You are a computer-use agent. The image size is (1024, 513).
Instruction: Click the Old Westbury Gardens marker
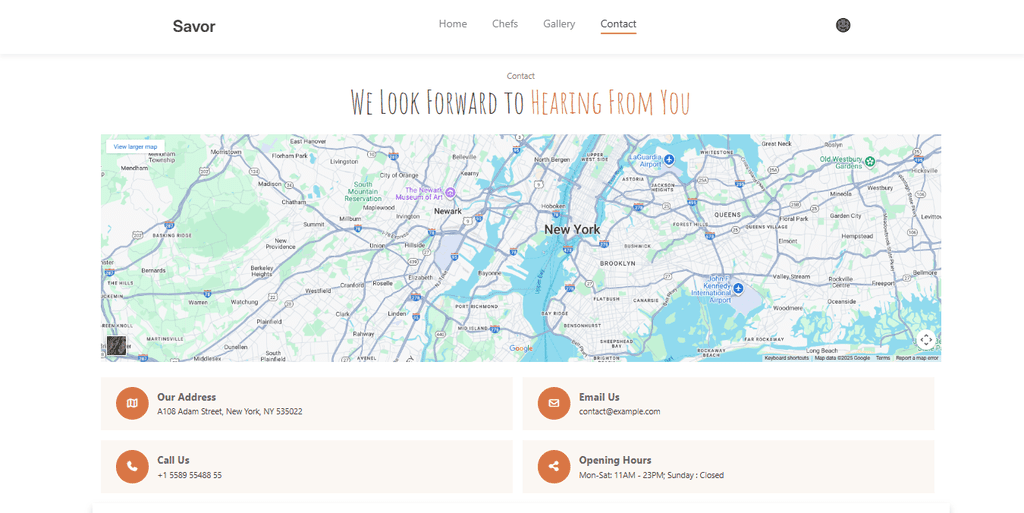point(870,162)
